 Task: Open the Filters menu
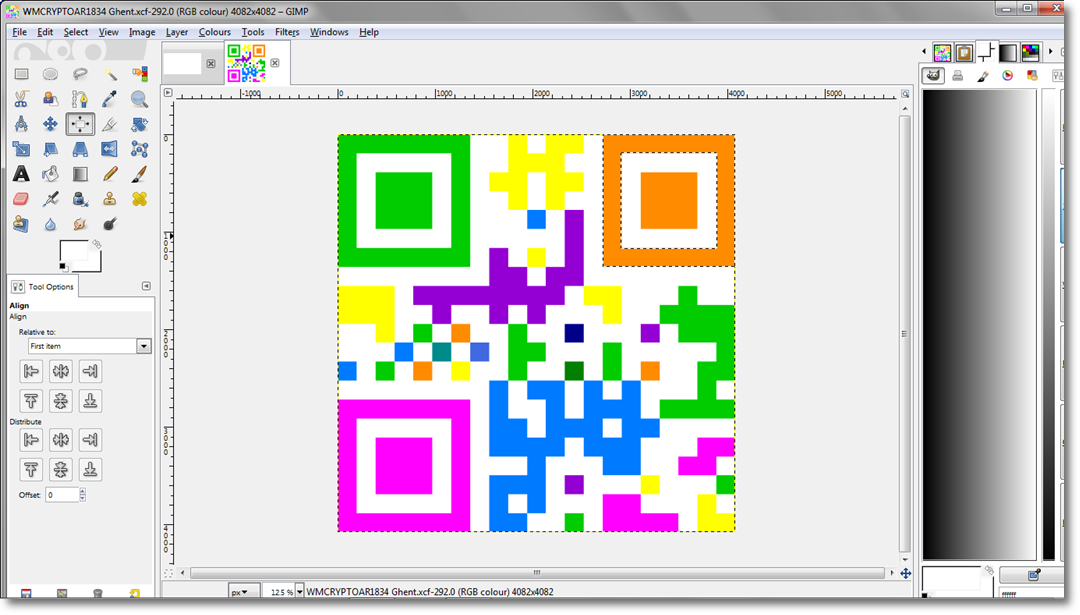pos(287,32)
